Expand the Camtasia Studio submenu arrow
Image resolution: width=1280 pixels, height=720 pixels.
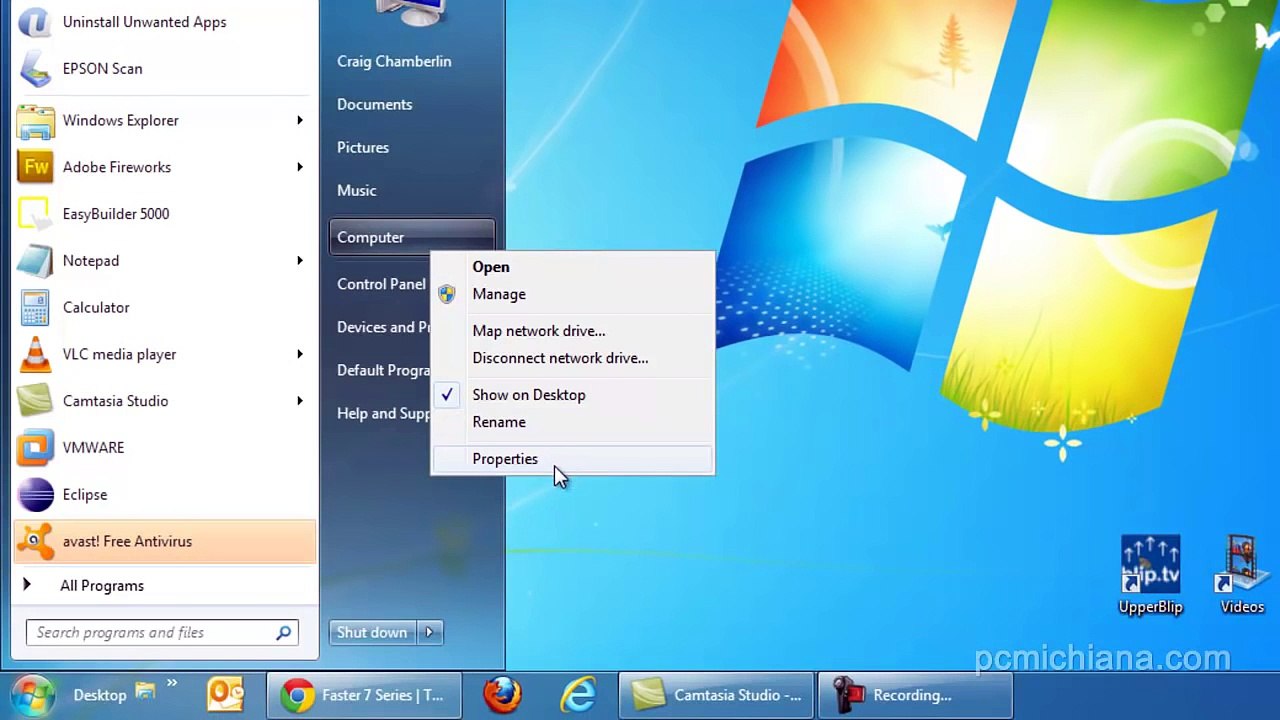tap(299, 401)
